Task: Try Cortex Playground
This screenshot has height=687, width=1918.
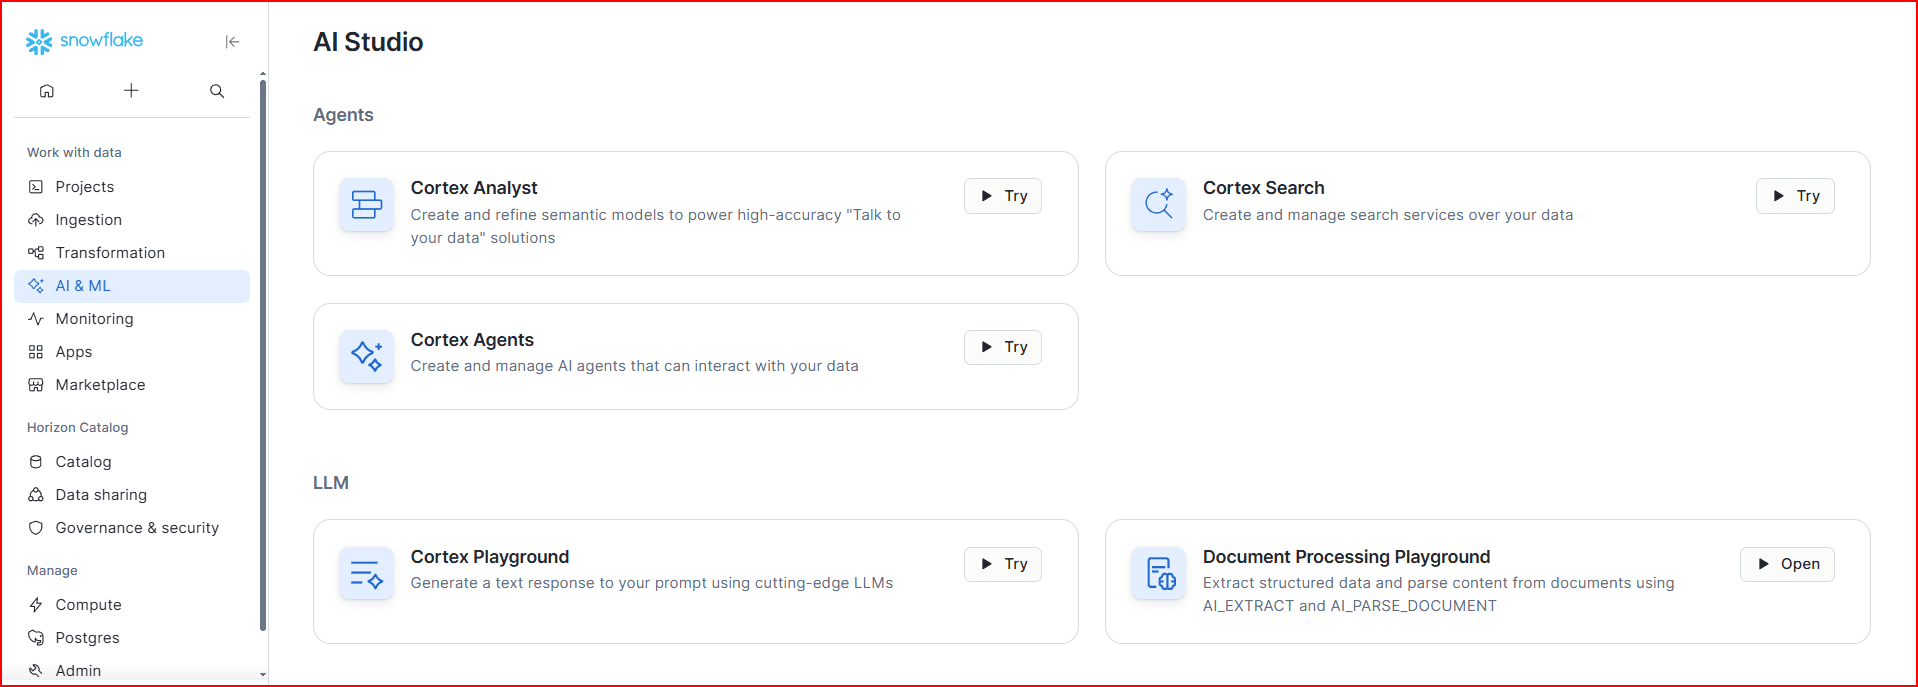Action: pyautogui.click(x=1003, y=564)
